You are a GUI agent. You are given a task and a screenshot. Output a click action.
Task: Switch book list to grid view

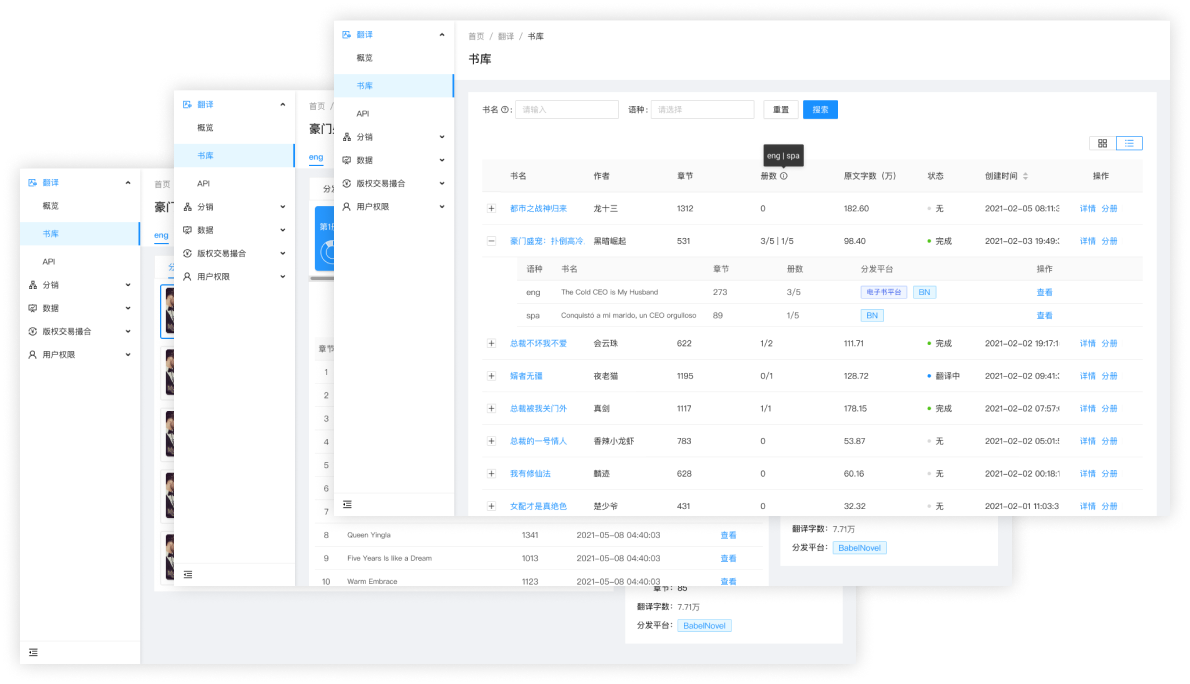(x=1102, y=143)
